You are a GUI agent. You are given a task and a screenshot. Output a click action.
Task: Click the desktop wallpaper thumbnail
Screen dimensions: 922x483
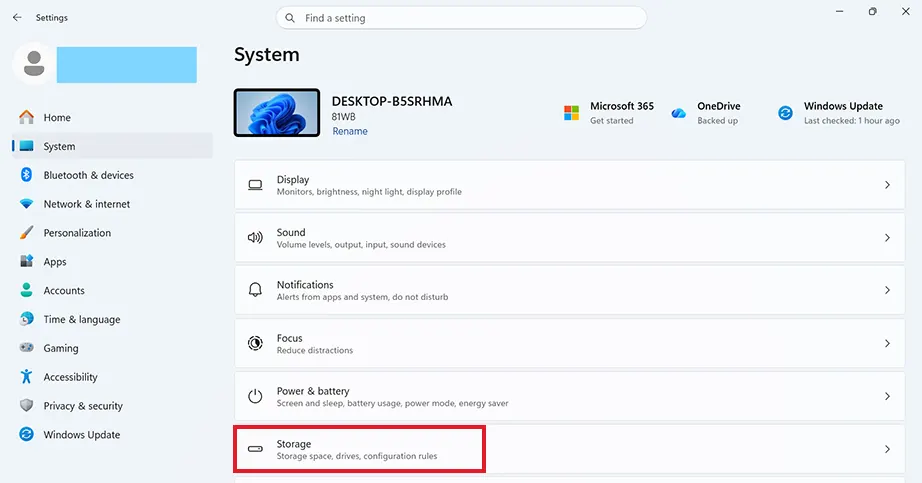tap(277, 112)
